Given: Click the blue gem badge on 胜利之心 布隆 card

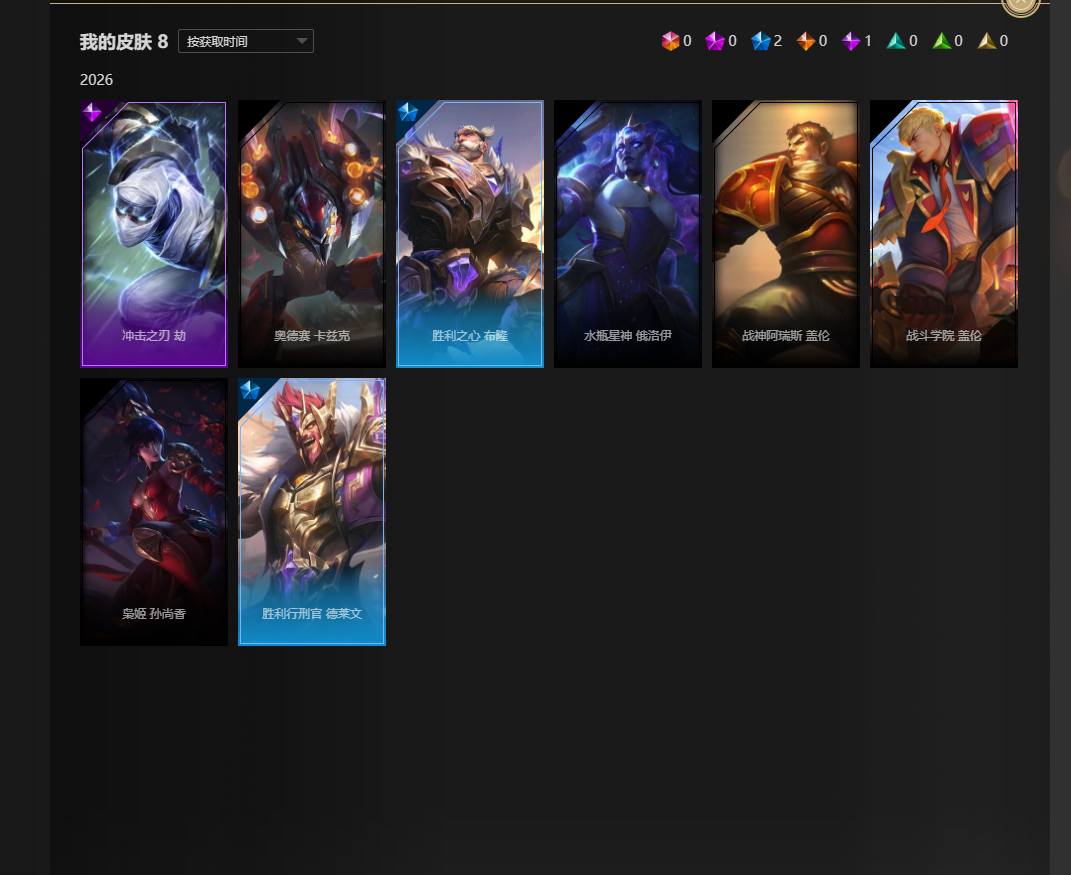Looking at the screenshot, I should [x=408, y=112].
